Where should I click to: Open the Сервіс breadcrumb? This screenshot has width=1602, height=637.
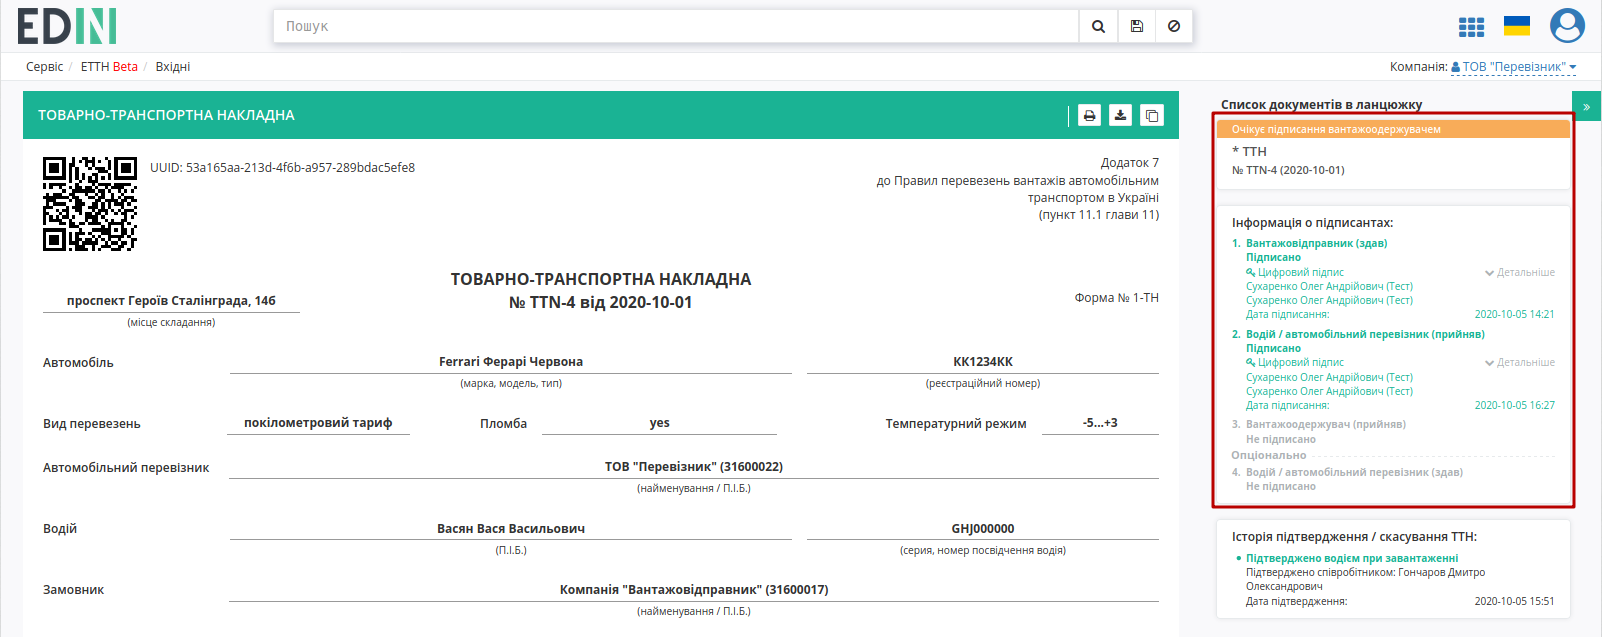tap(44, 67)
